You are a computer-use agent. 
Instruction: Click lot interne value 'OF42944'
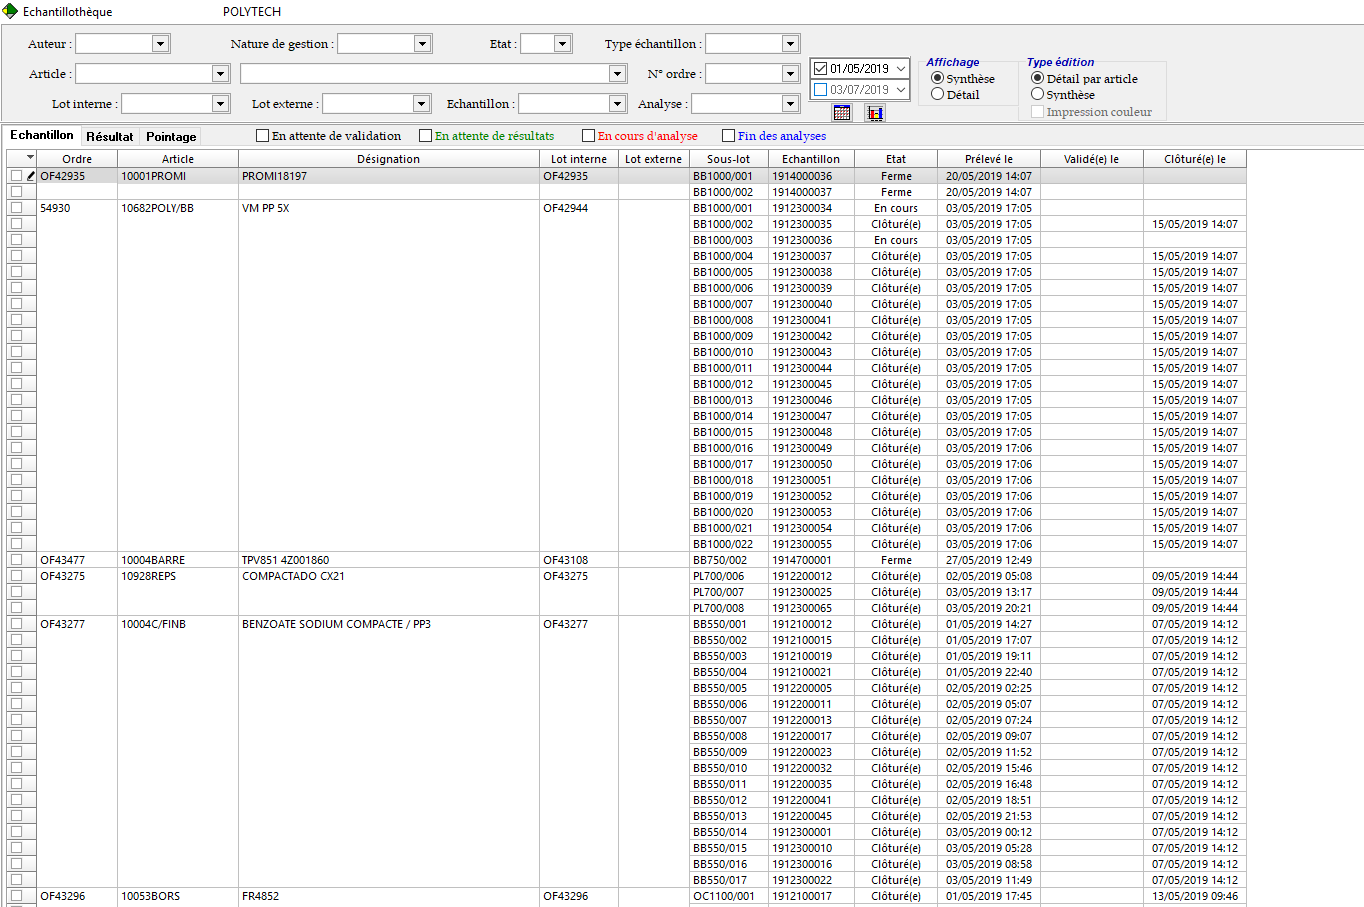click(x=566, y=208)
